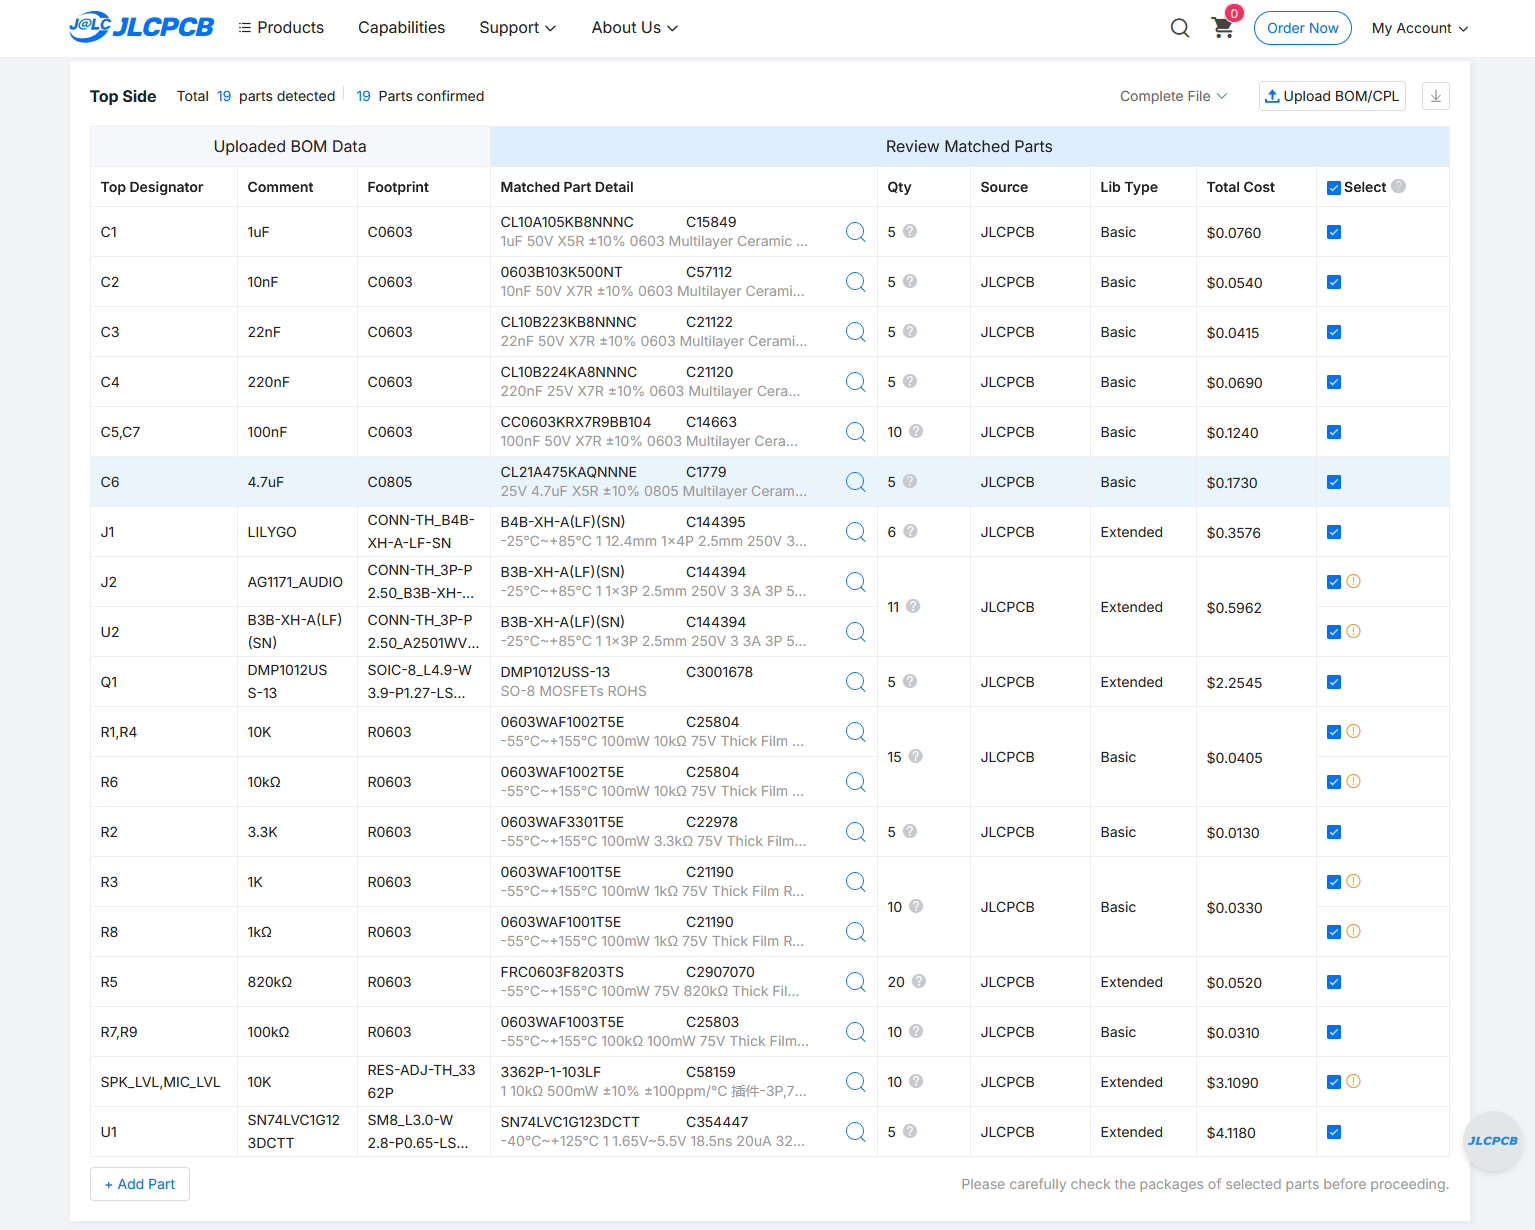Click the Lib Type column header
This screenshot has height=1230, width=1535.
pos(1129,187)
